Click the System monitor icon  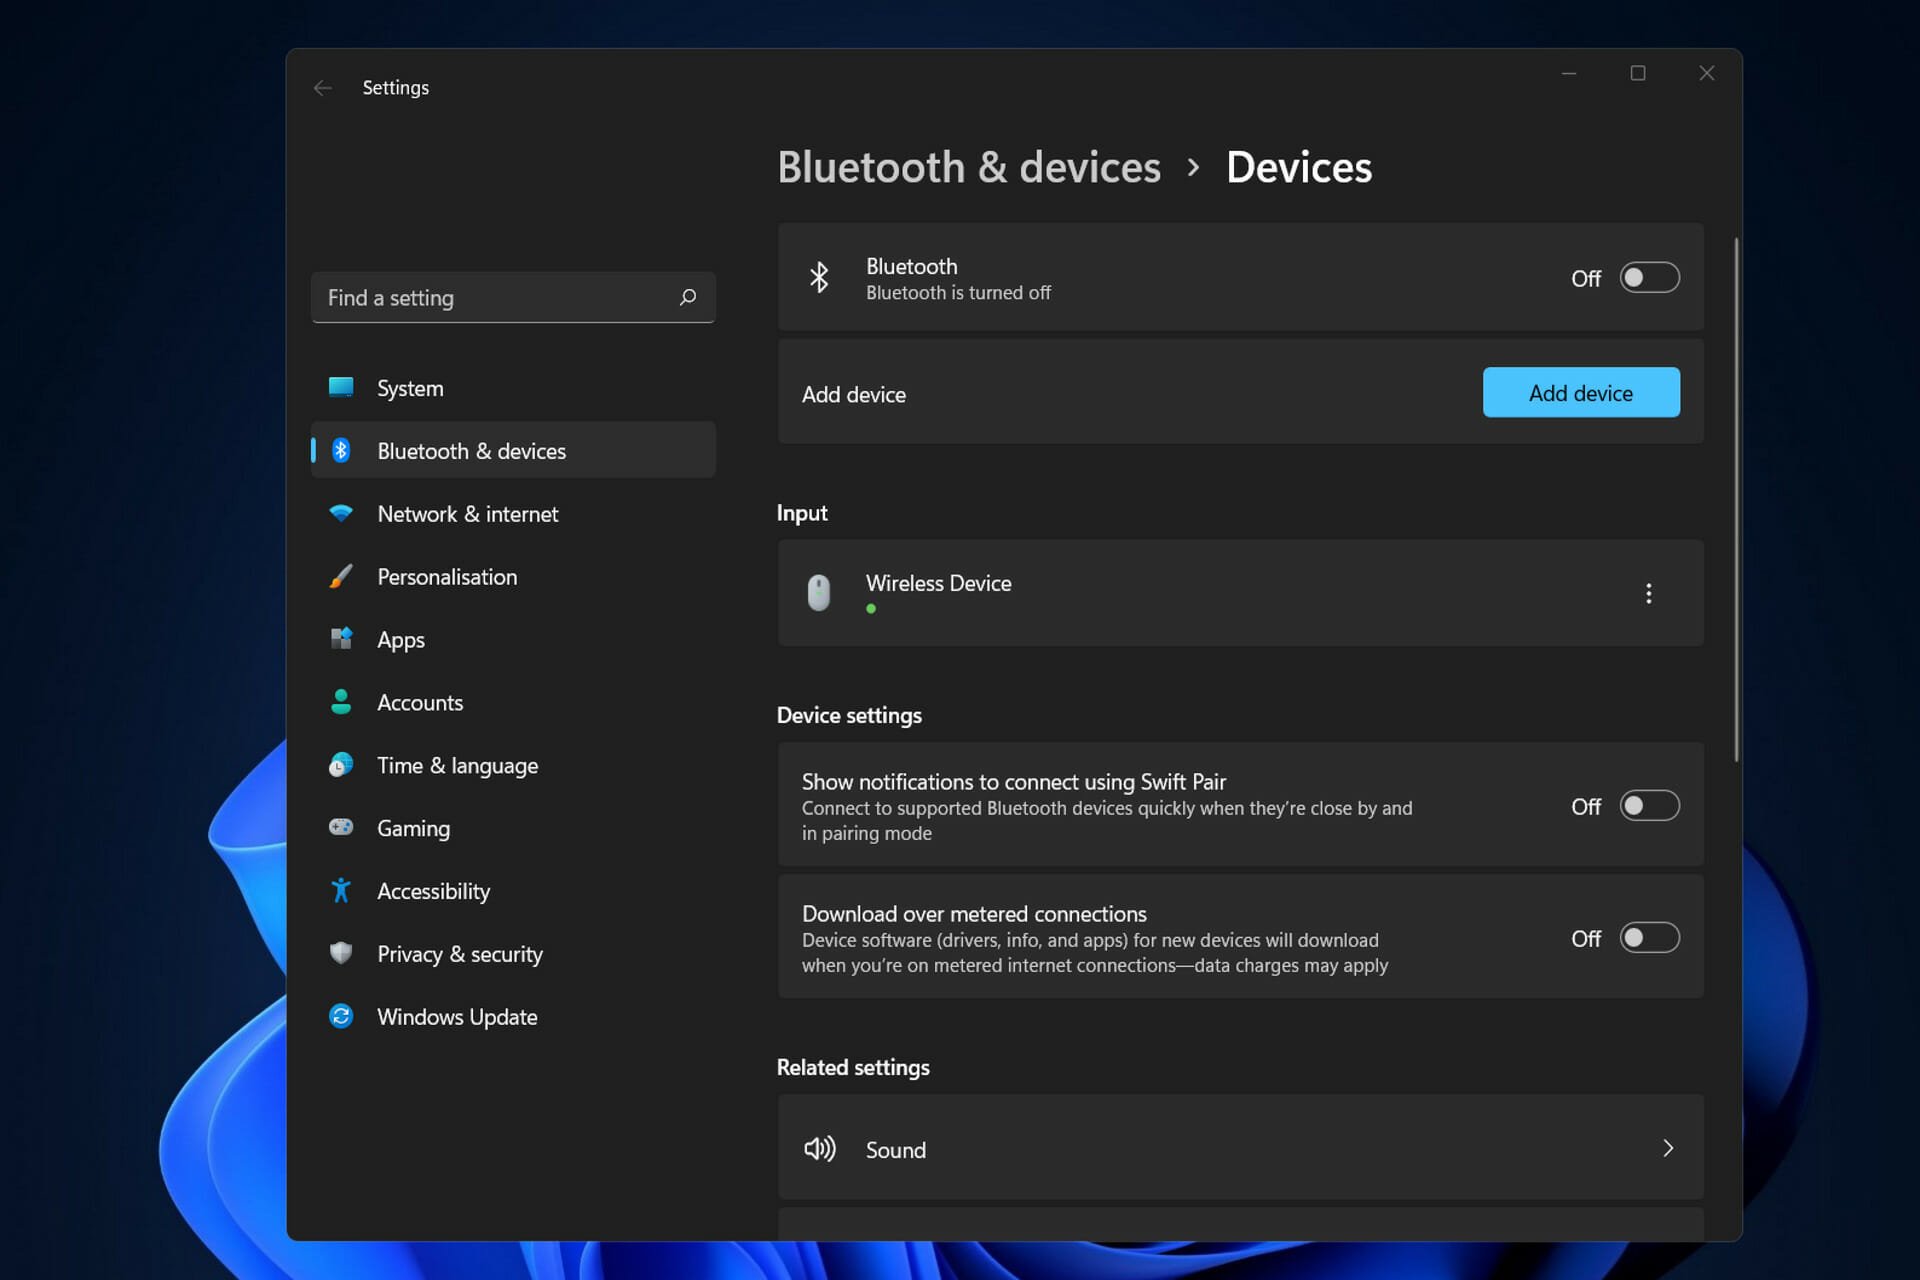point(341,387)
